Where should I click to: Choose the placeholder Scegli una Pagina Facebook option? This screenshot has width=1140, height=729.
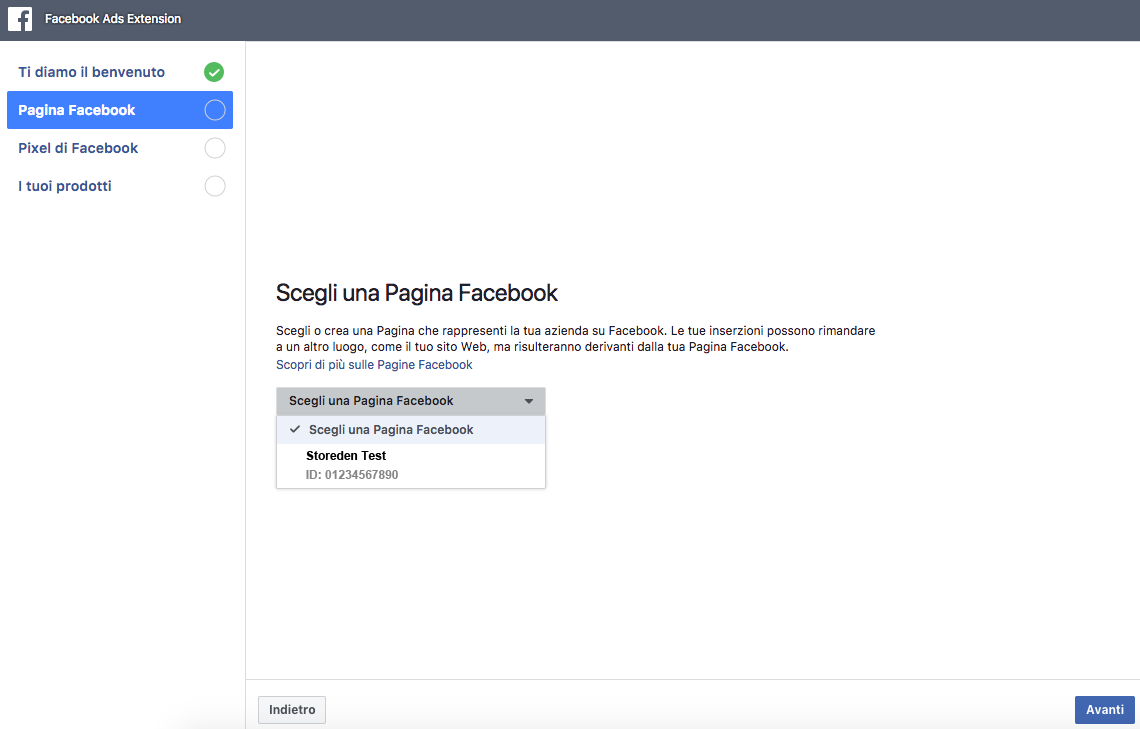391,430
